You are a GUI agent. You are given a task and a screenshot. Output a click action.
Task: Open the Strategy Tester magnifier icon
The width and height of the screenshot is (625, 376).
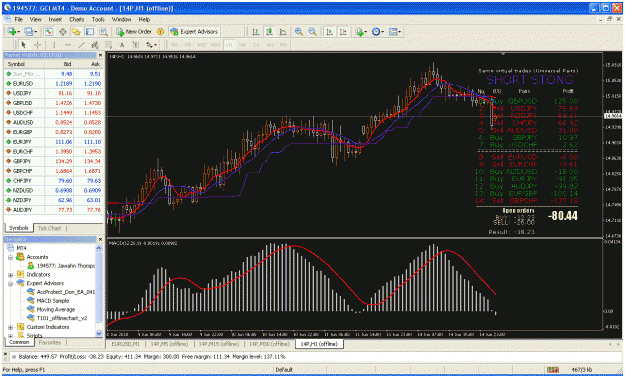(x=103, y=31)
